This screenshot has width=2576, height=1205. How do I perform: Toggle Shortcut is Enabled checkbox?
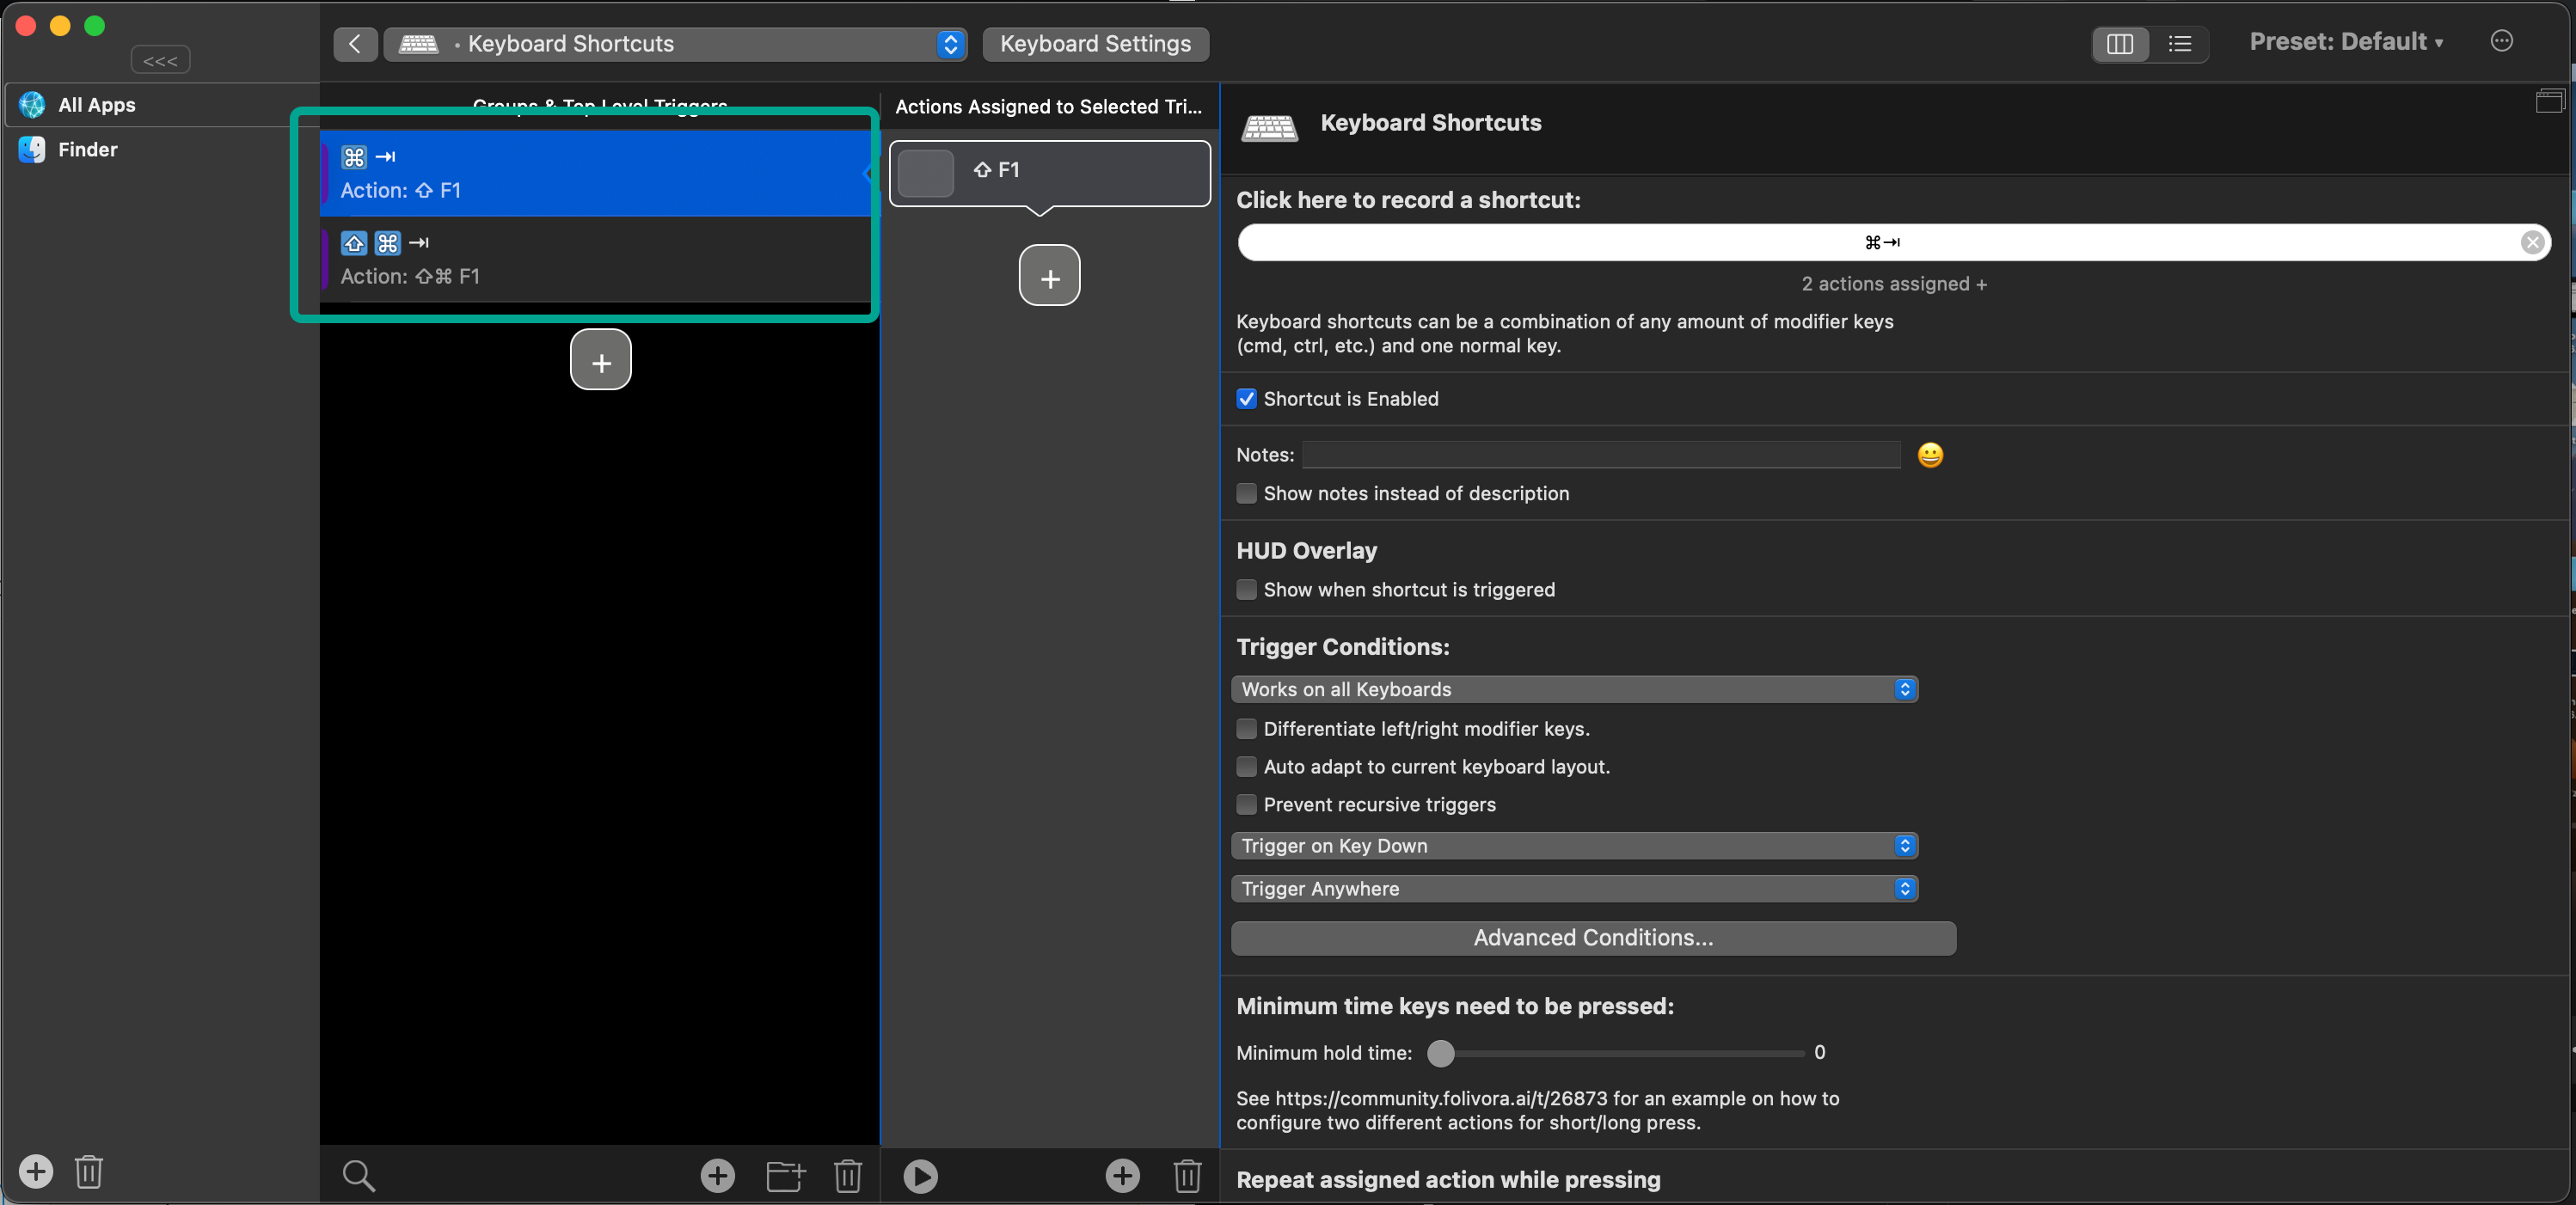pyautogui.click(x=1247, y=399)
